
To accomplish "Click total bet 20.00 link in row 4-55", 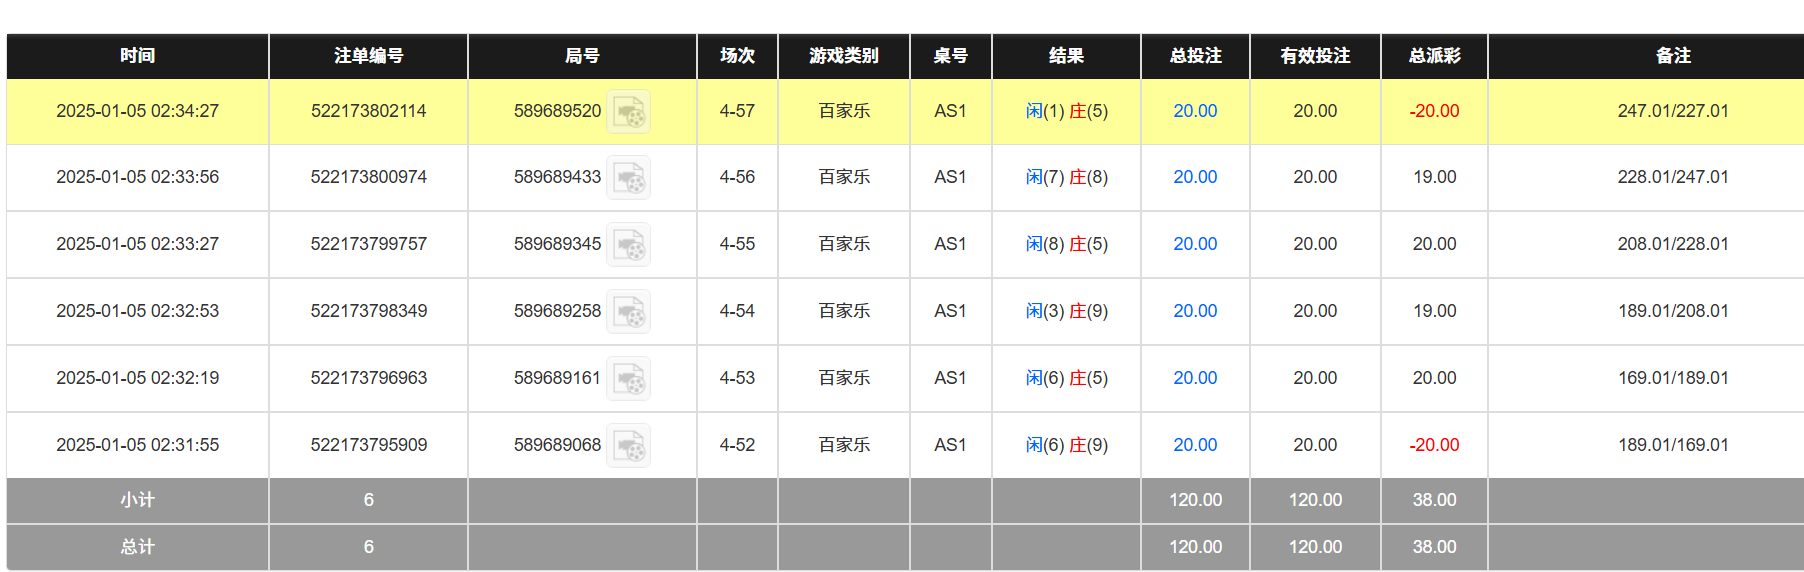I will 1195,244.
